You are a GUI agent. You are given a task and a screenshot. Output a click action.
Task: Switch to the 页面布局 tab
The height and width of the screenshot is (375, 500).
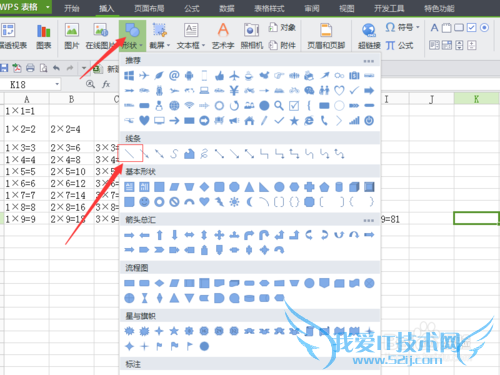[x=149, y=8]
